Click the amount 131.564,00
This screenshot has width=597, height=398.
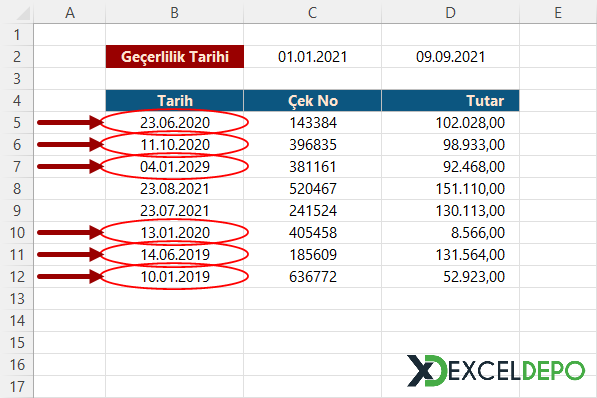click(x=450, y=255)
